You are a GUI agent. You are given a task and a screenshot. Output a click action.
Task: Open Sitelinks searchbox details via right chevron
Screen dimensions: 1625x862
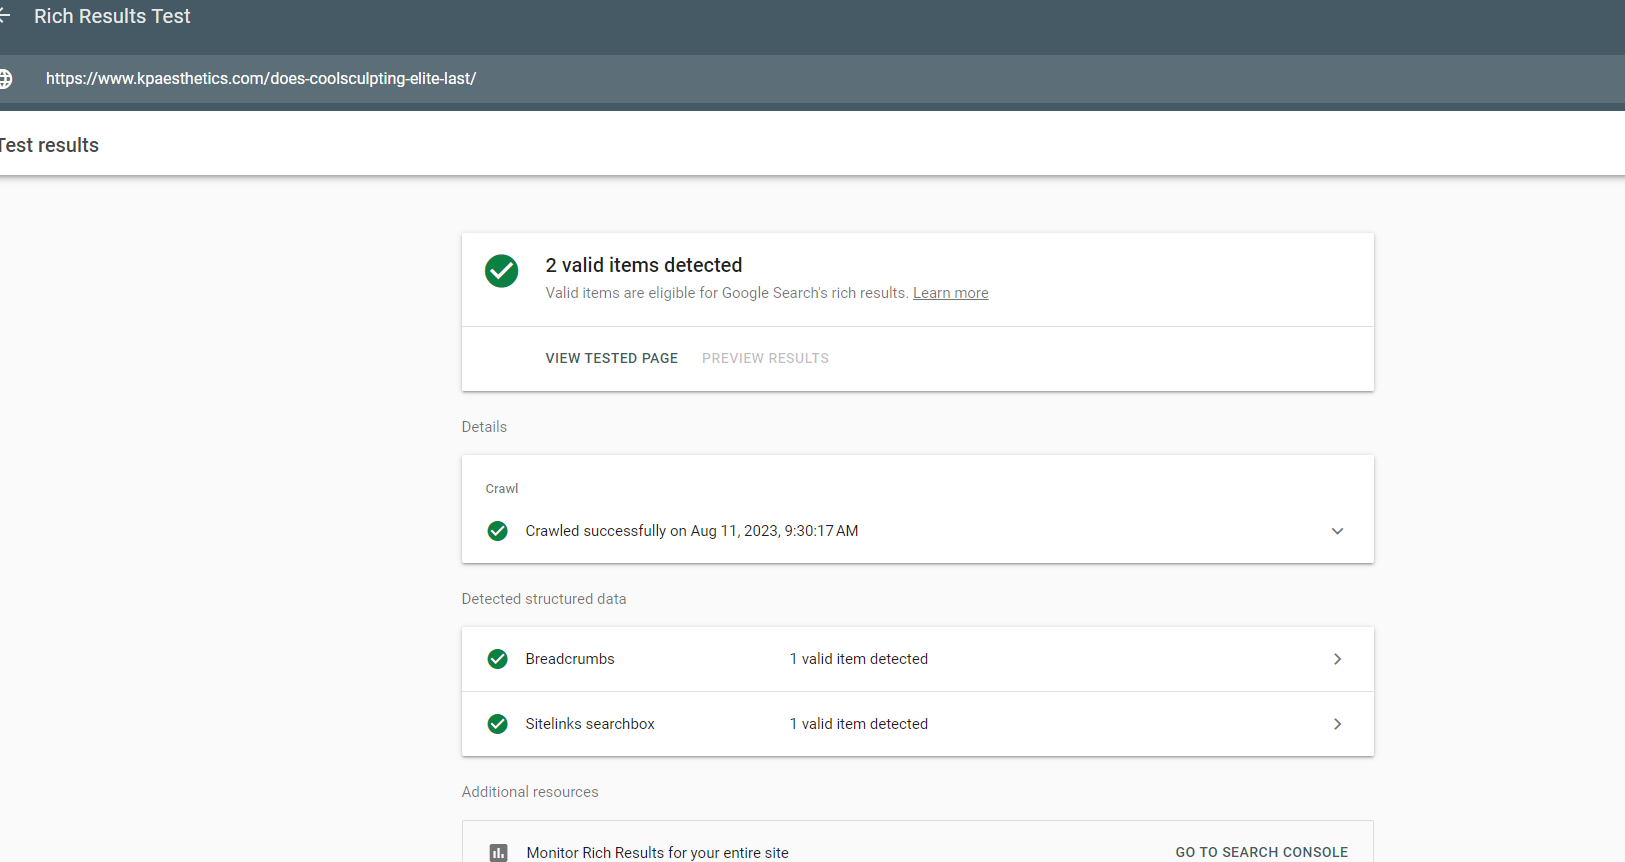[1337, 724]
